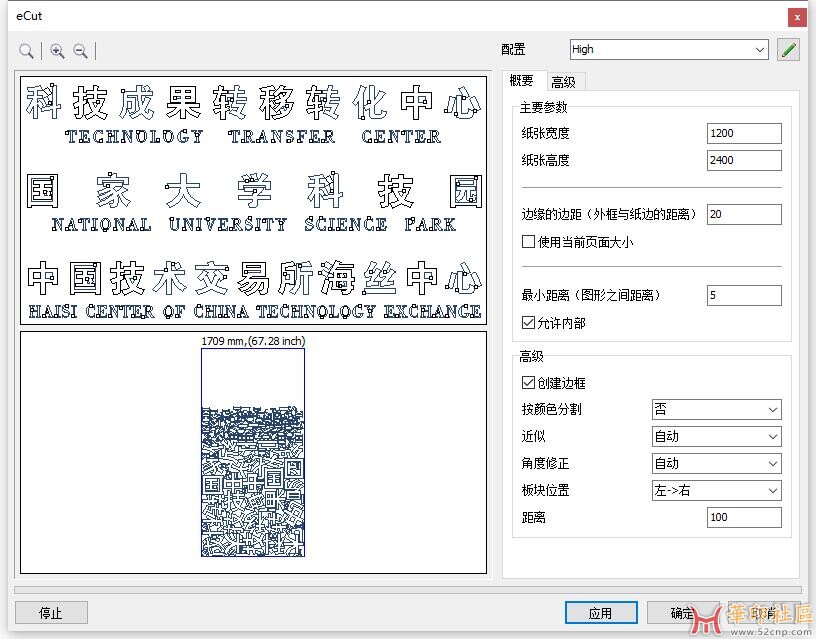Screen dimensions: 816x639
Task: Click the 取消 button
Action: [x=764, y=613]
